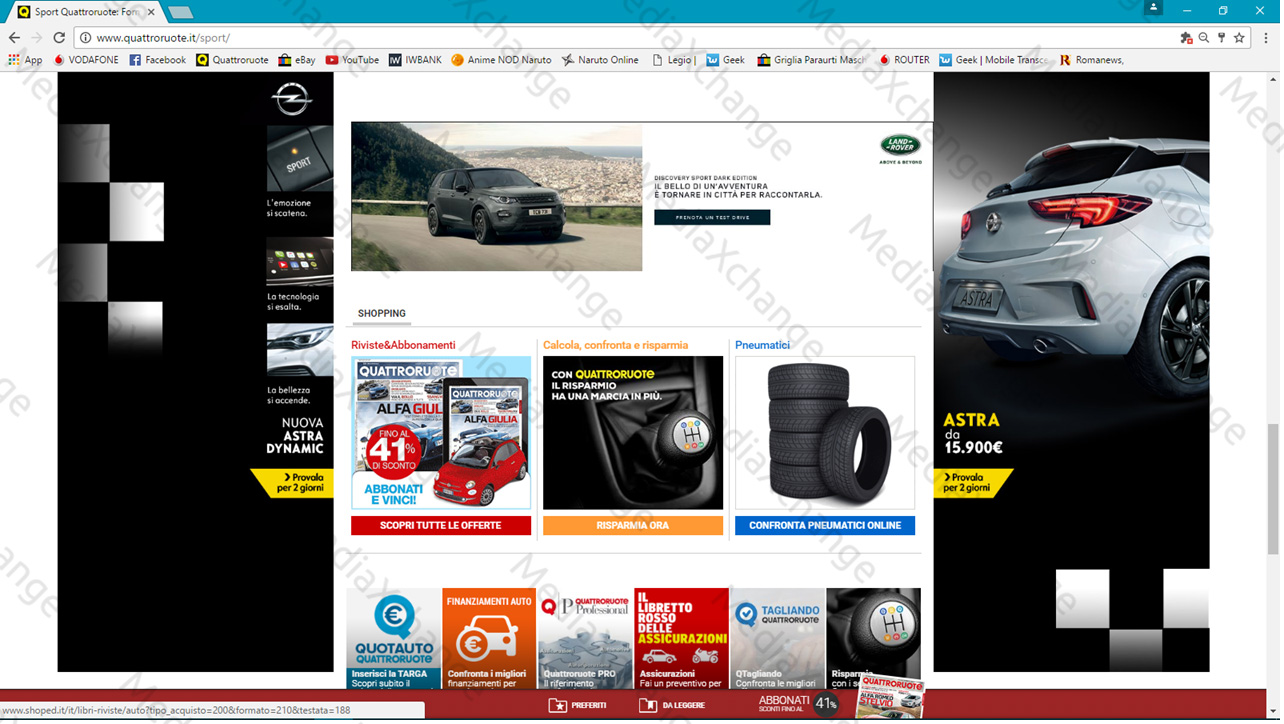Open the Riviste&Abbonamenti heading link
1284x724 pixels.
(403, 345)
